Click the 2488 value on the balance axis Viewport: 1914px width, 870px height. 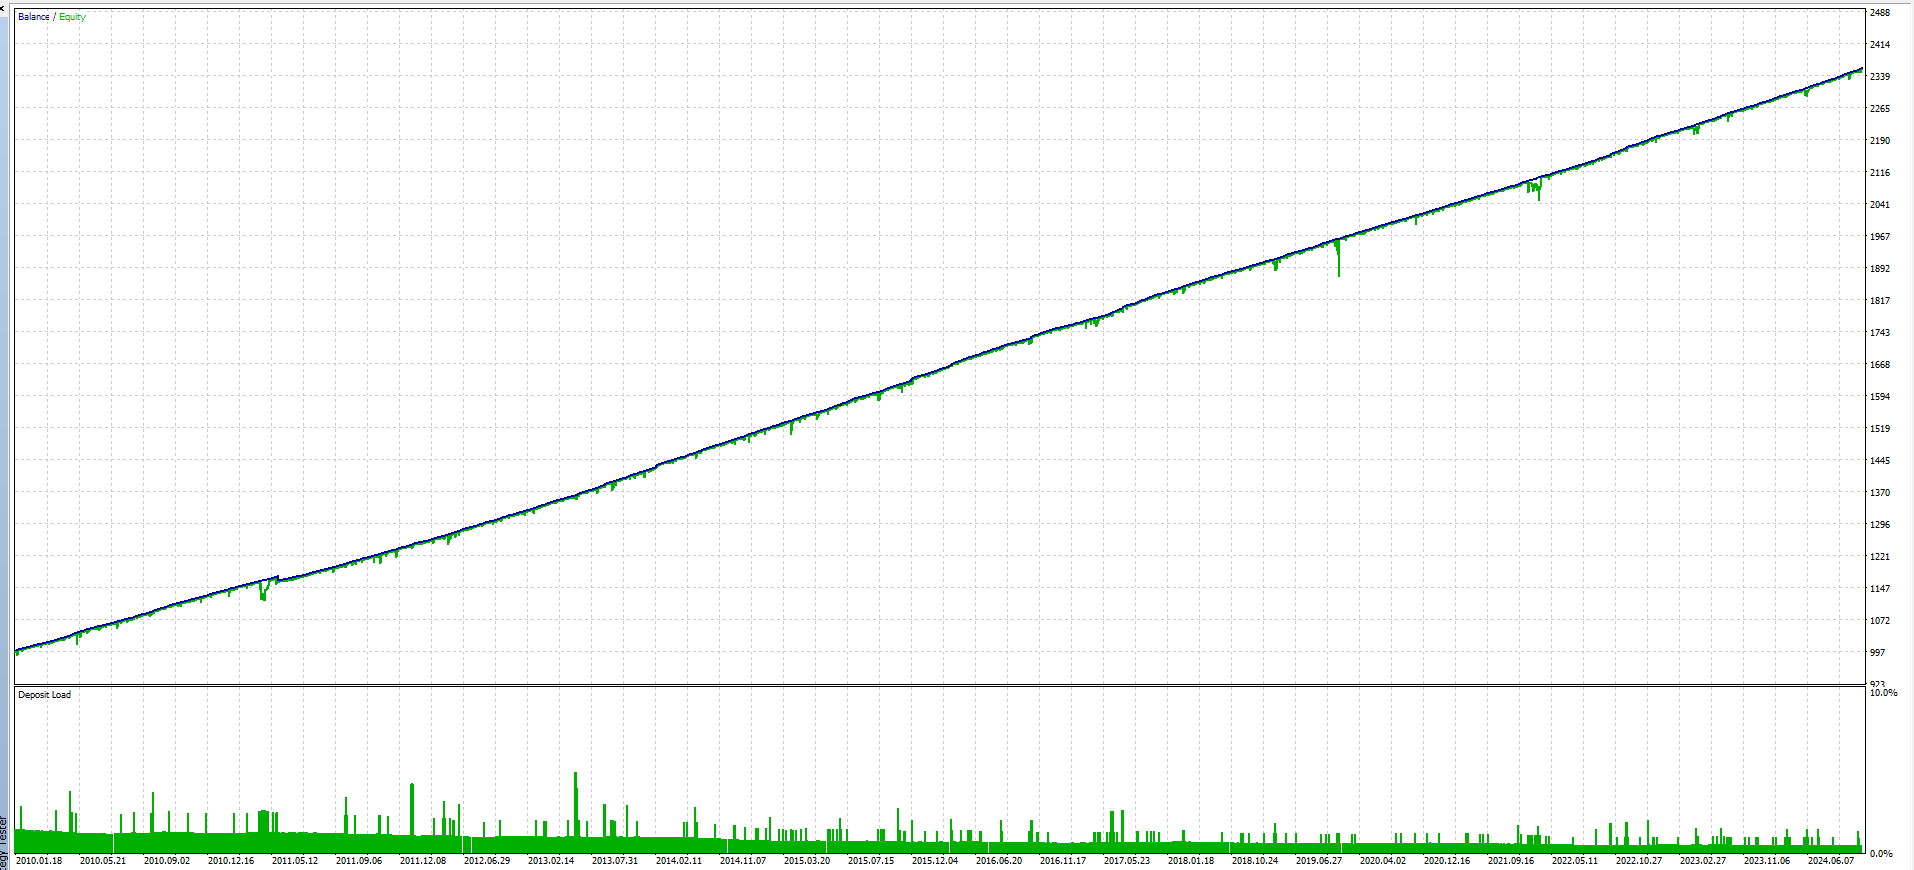click(1880, 13)
